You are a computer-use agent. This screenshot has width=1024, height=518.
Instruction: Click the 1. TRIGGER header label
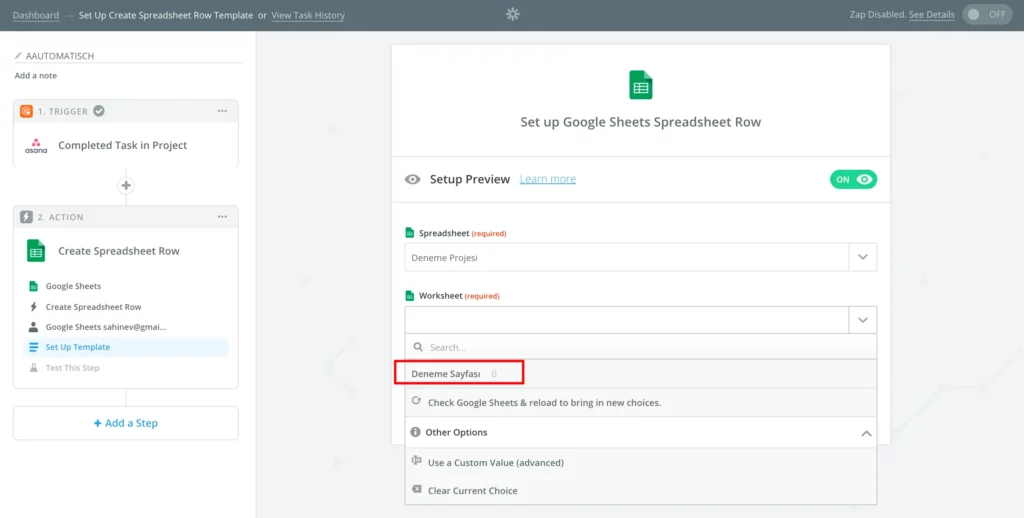pos(63,112)
